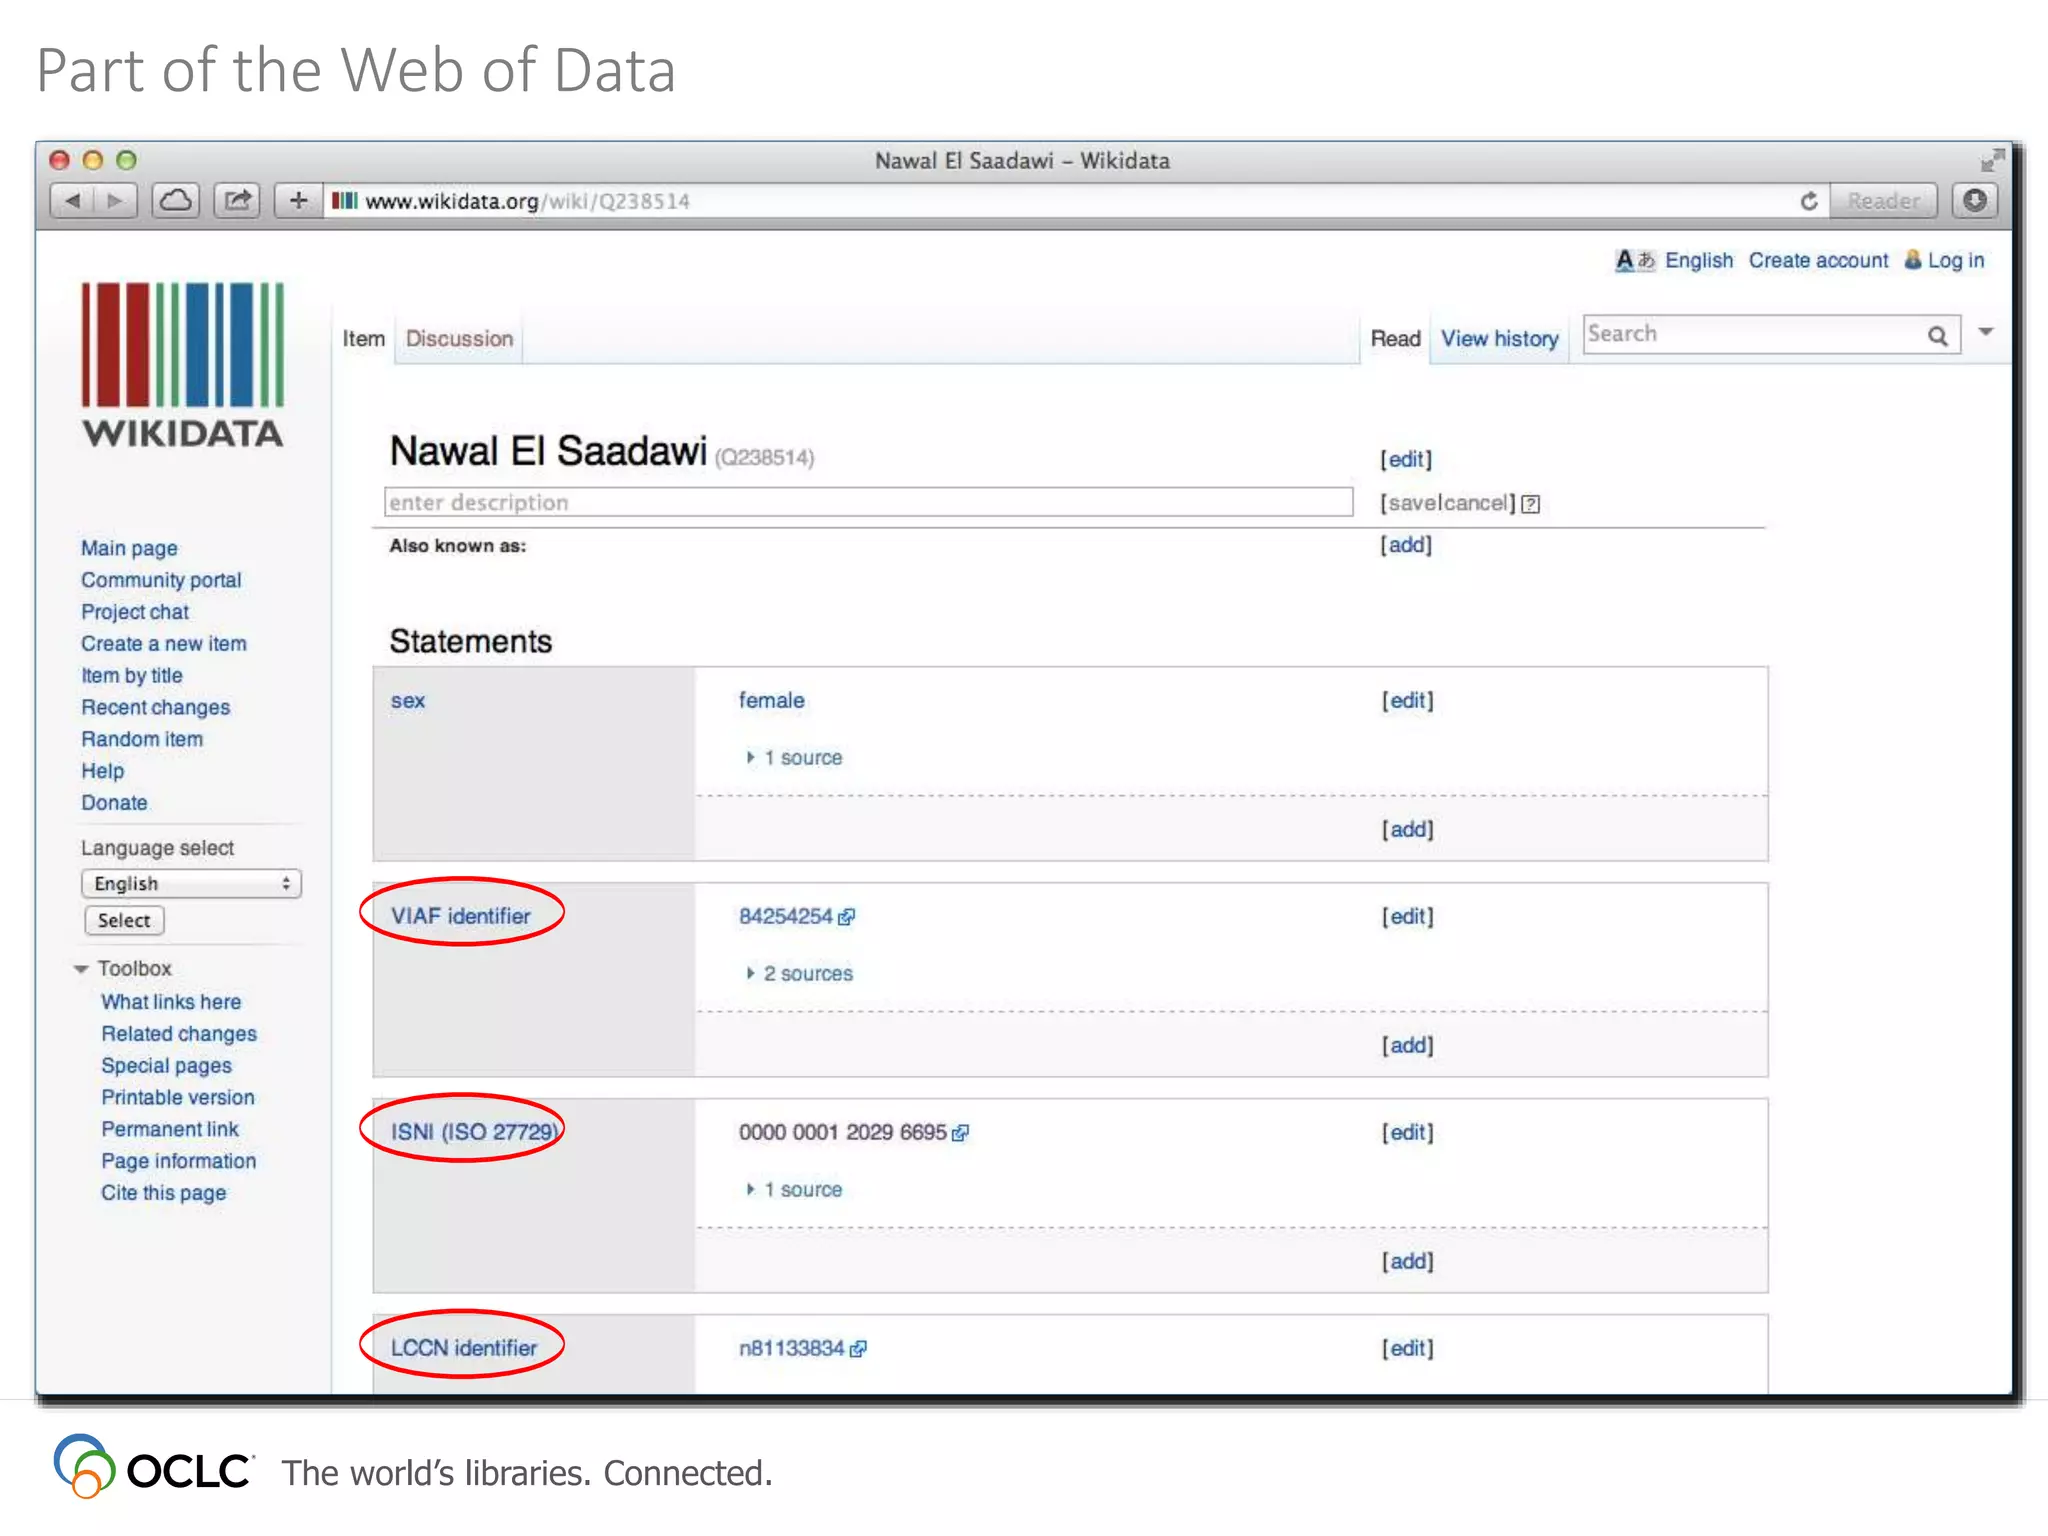Select the Read tab
The width and height of the screenshot is (2048, 1536).
pyautogui.click(x=1396, y=339)
